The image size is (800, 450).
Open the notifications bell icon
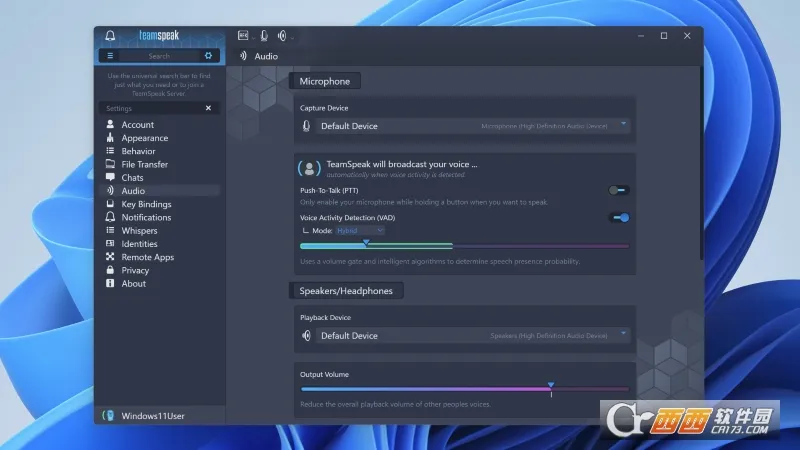click(110, 35)
